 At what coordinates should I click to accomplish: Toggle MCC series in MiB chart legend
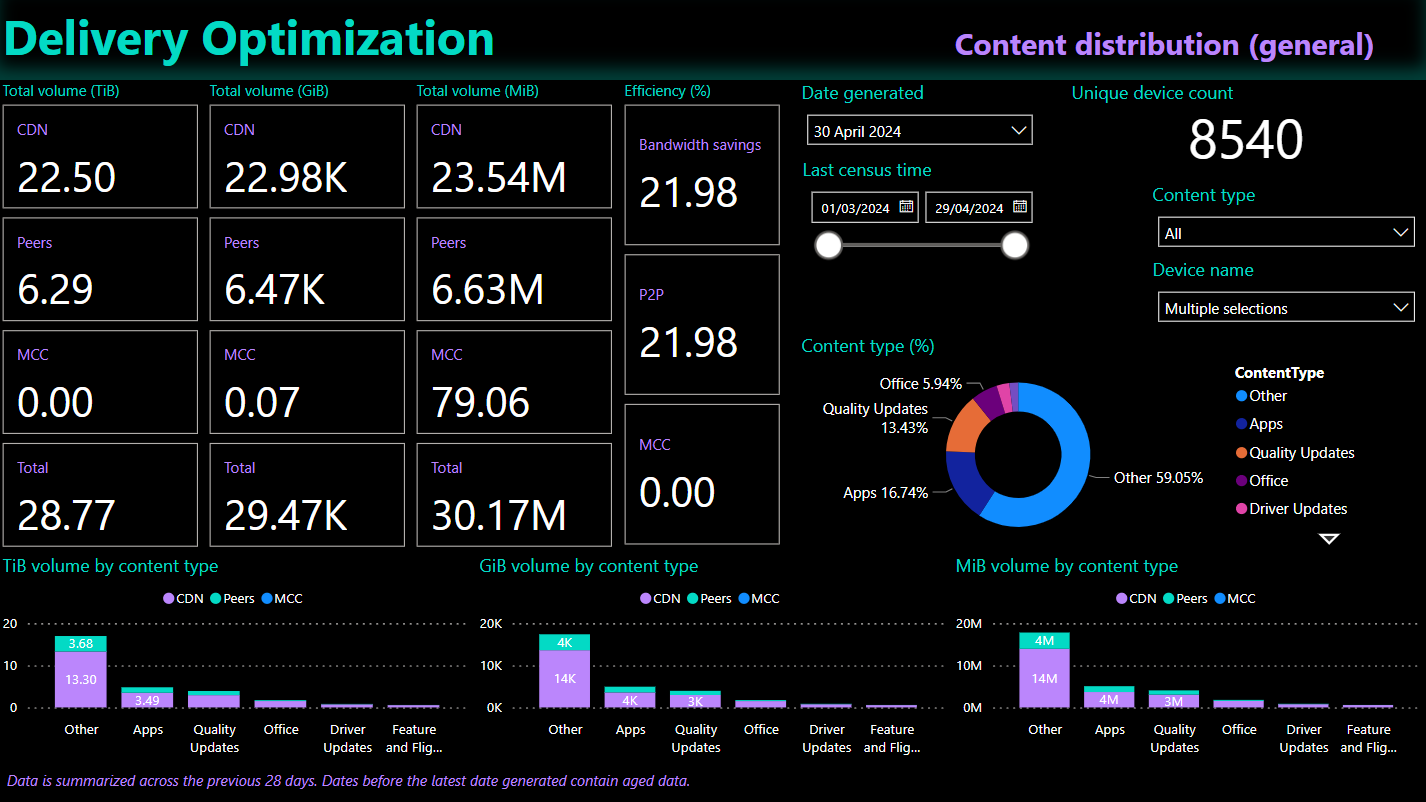click(1219, 599)
